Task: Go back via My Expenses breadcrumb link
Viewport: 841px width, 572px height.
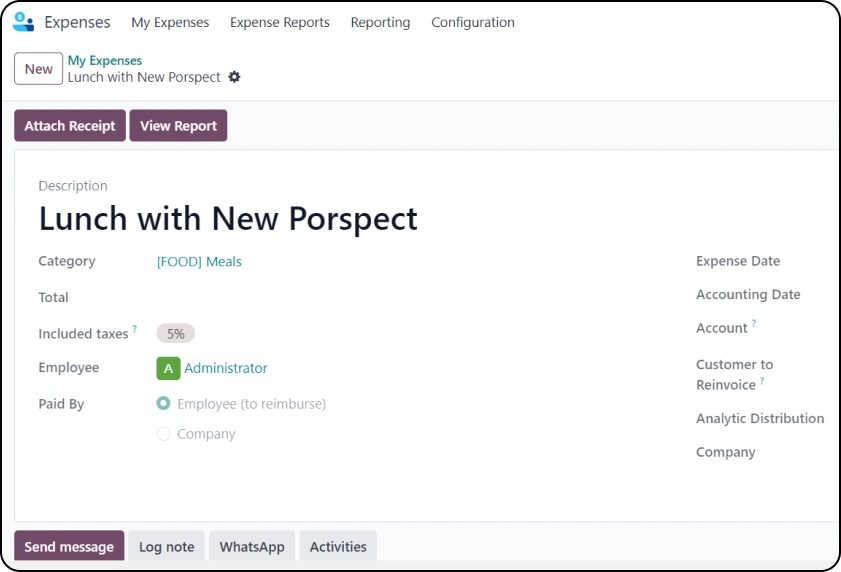Action: coord(105,61)
